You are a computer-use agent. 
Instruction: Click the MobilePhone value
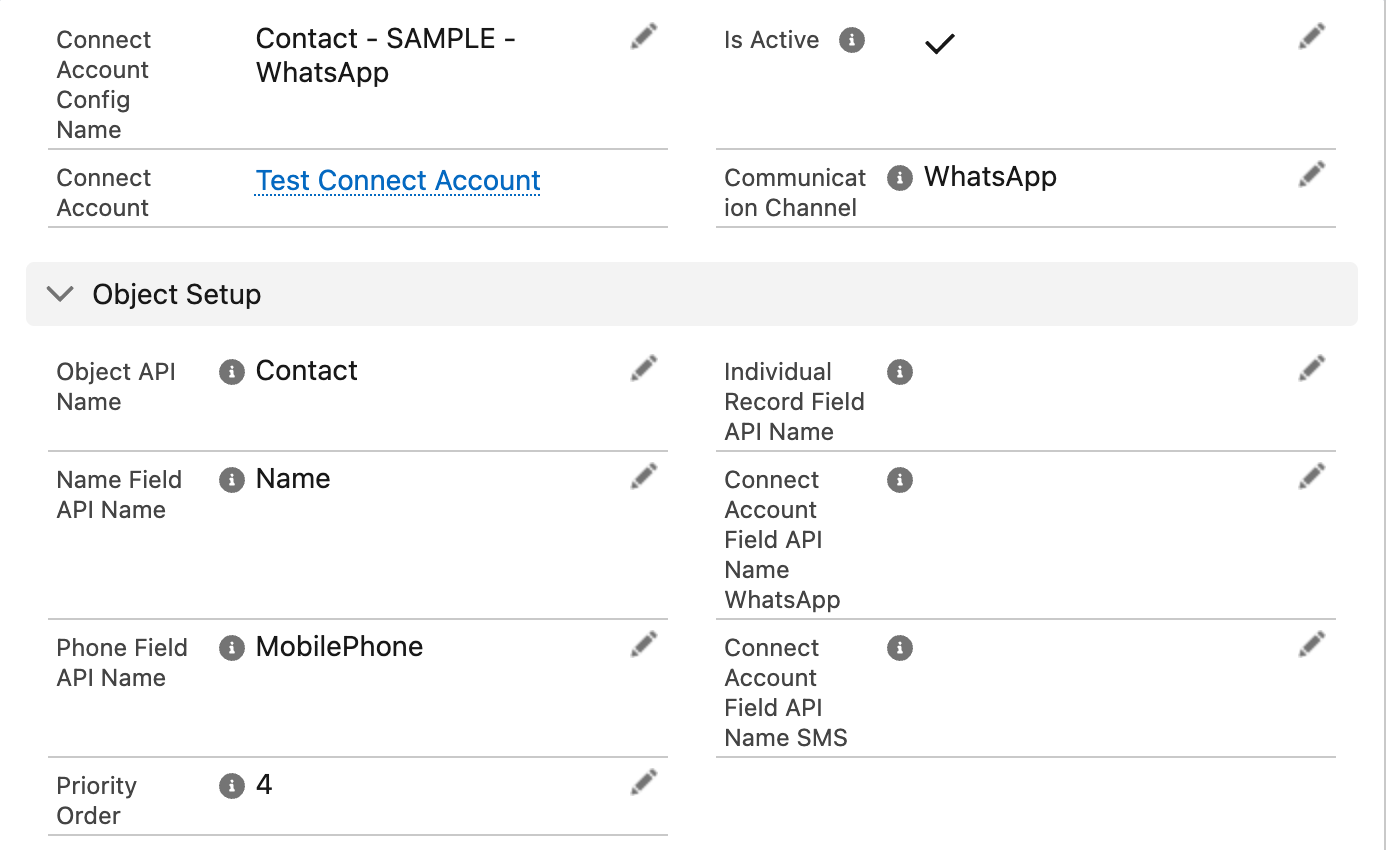pos(339,647)
